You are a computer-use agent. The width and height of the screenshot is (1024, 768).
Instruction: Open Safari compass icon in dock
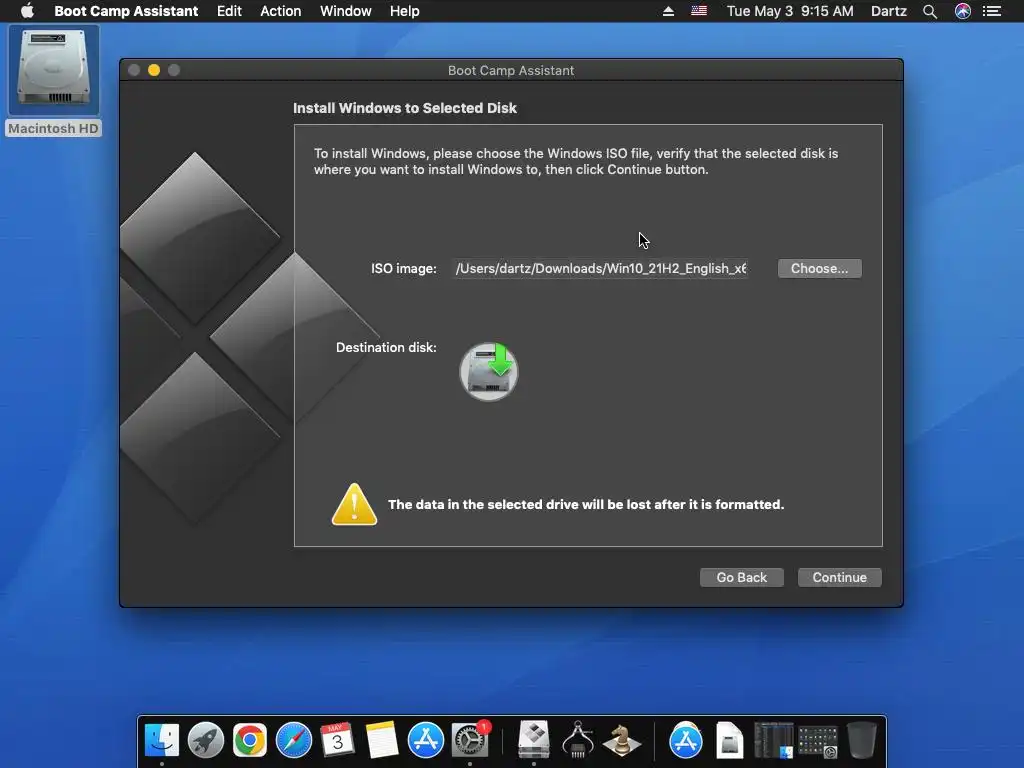click(294, 741)
